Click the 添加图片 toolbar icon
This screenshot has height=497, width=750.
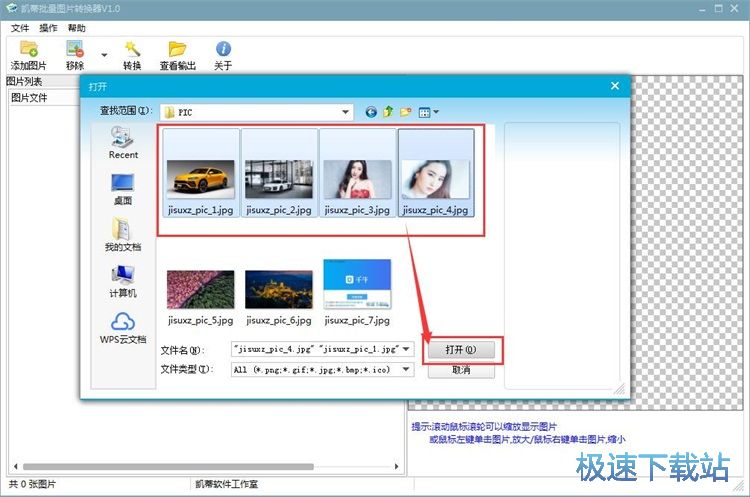(28, 49)
